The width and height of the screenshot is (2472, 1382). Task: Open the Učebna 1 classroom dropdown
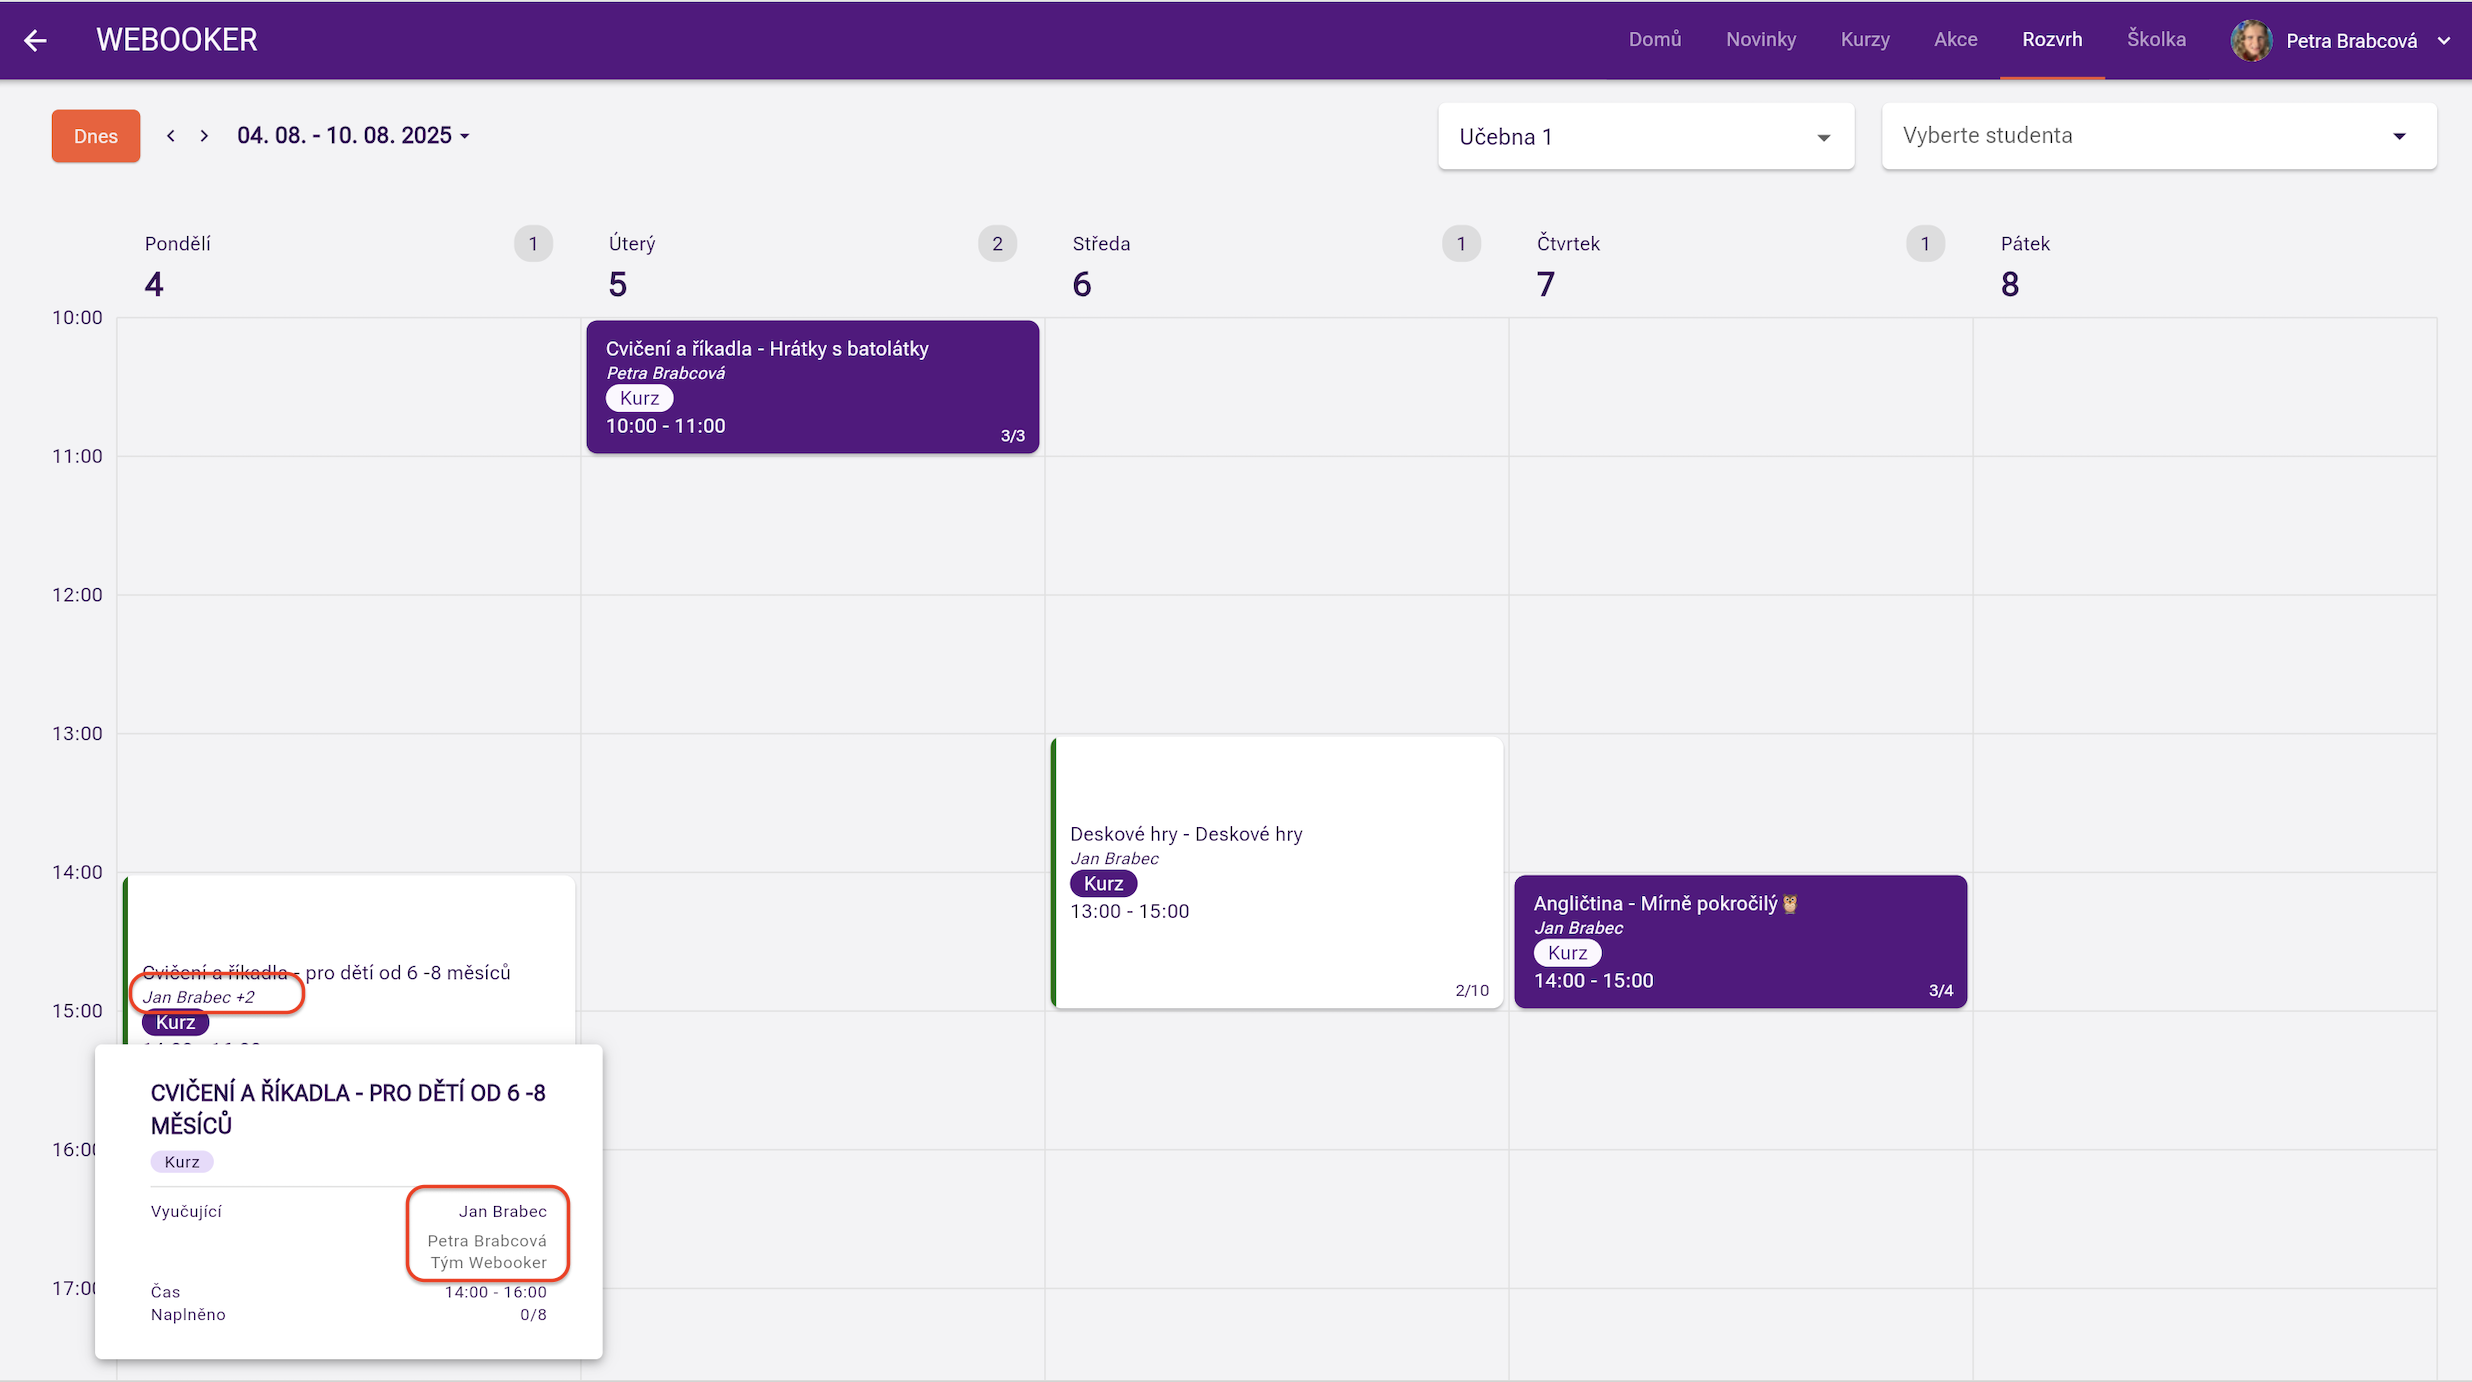pos(1645,137)
